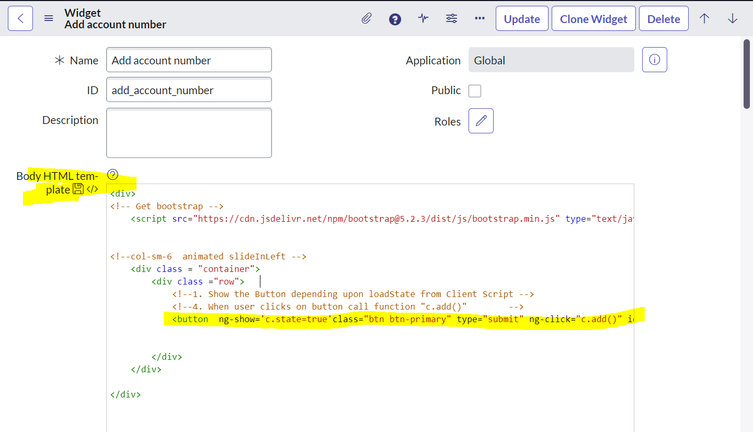Open help with the question mark icon
This screenshot has height=432, width=753.
point(395,19)
